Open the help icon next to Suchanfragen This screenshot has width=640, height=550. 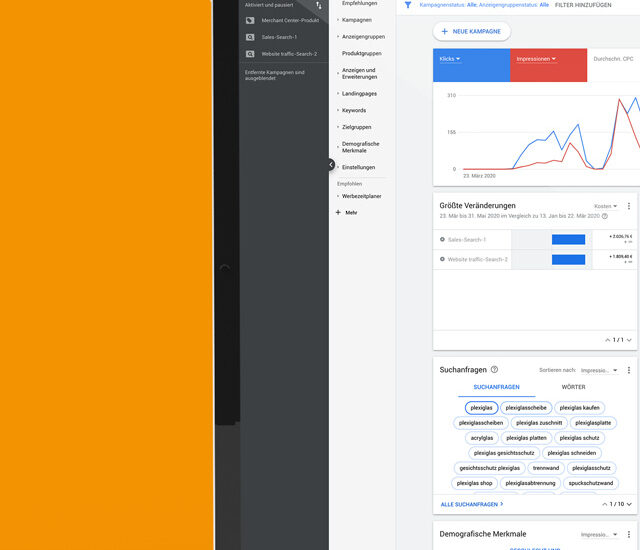(x=494, y=369)
